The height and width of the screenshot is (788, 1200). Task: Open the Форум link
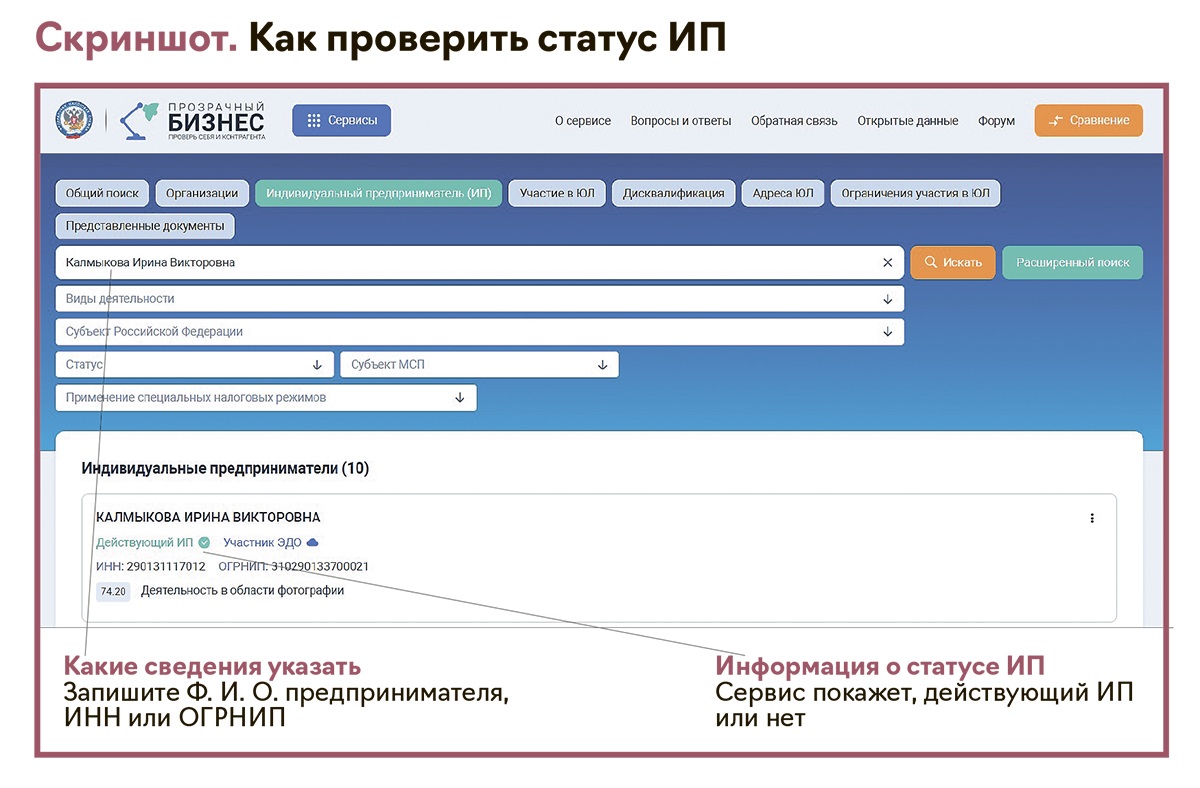pos(996,121)
